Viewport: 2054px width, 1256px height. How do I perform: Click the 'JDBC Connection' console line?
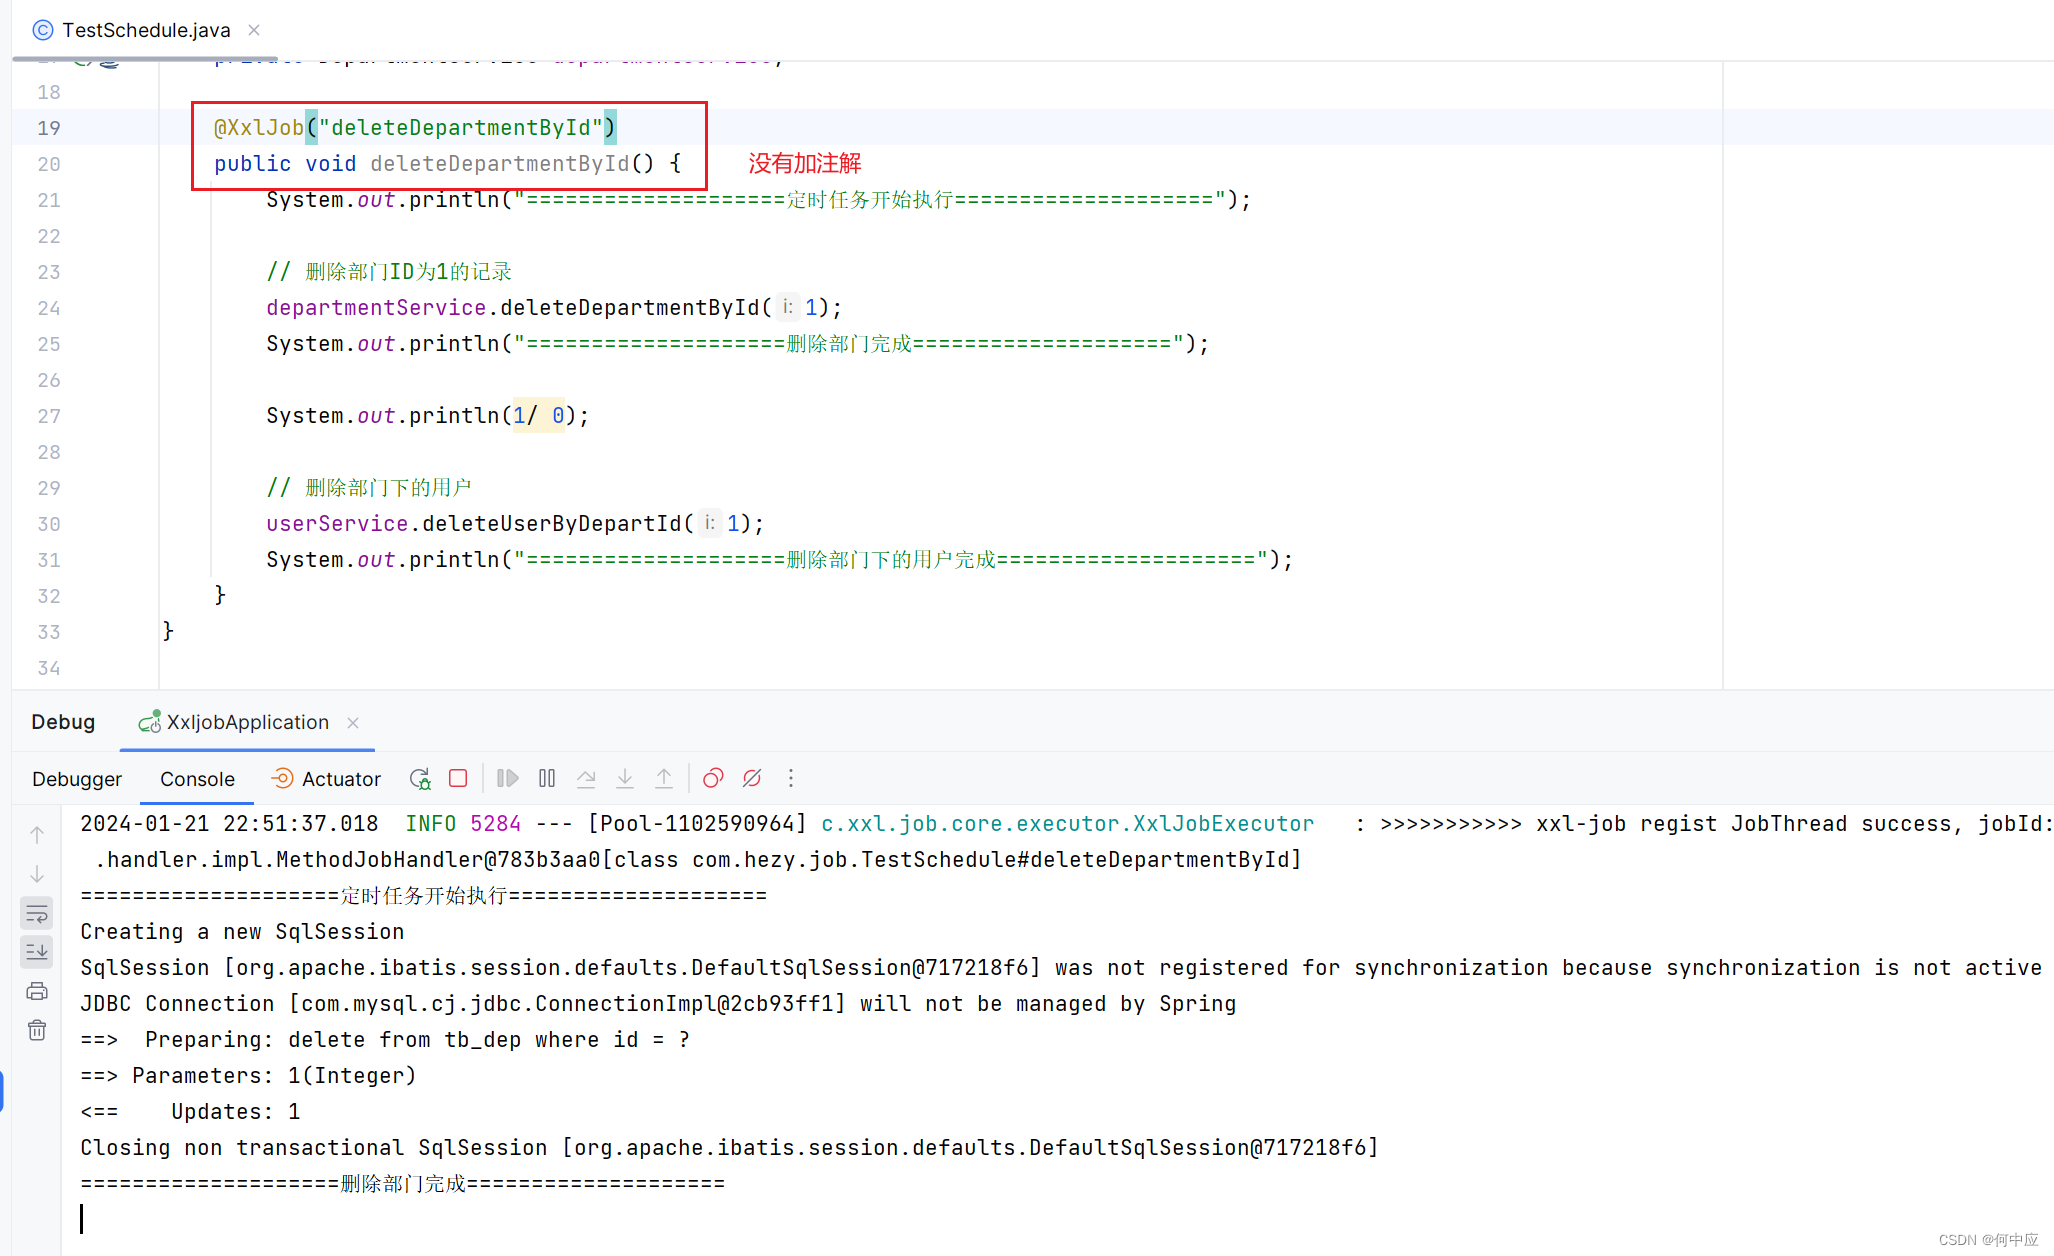(x=658, y=1004)
